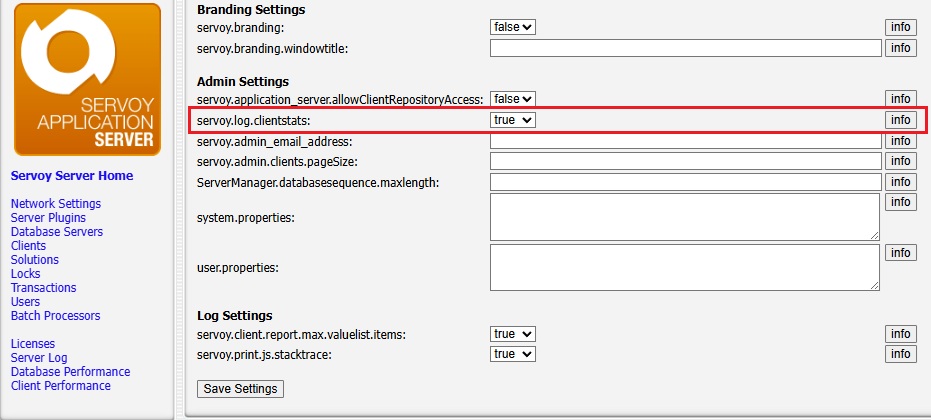Image resolution: width=931 pixels, height=420 pixels.
Task: Toggle the servoy.print.js.stacktrace dropdown
Action: 513,354
